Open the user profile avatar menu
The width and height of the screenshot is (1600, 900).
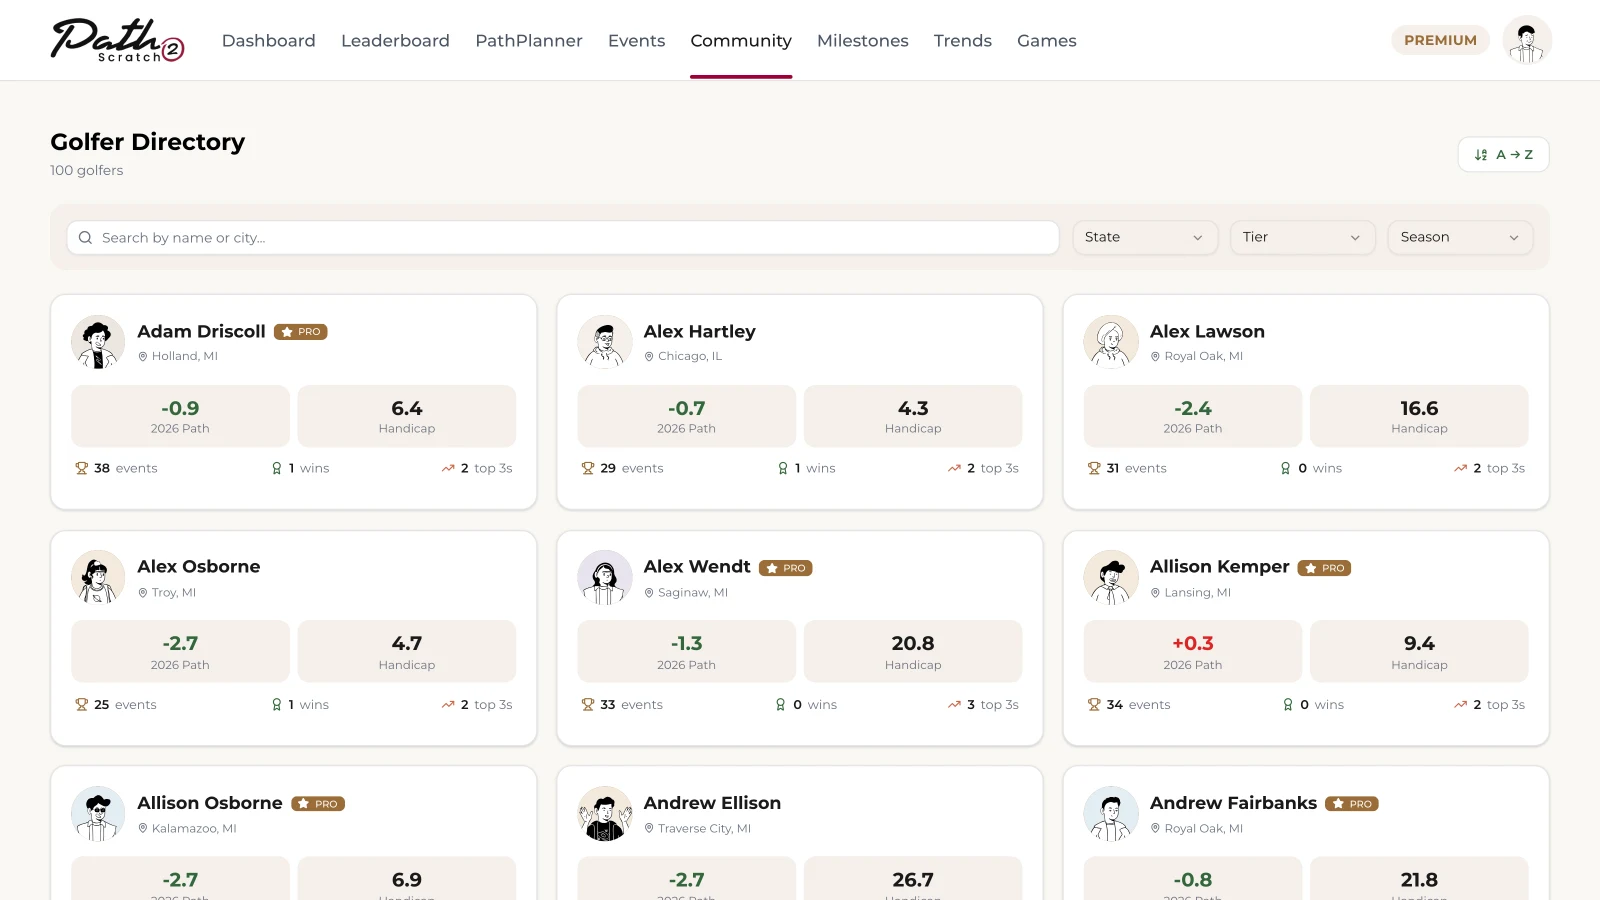pyautogui.click(x=1527, y=40)
